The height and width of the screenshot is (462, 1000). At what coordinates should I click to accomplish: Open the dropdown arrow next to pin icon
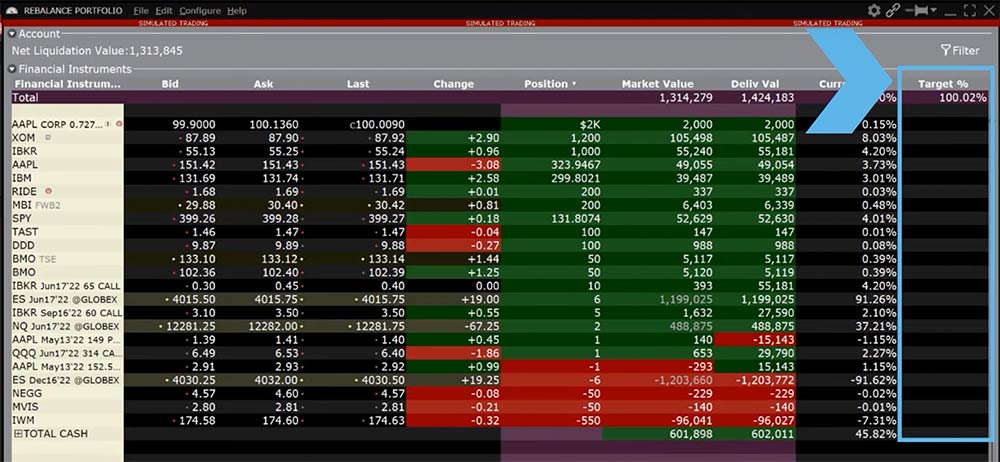pyautogui.click(x=933, y=10)
